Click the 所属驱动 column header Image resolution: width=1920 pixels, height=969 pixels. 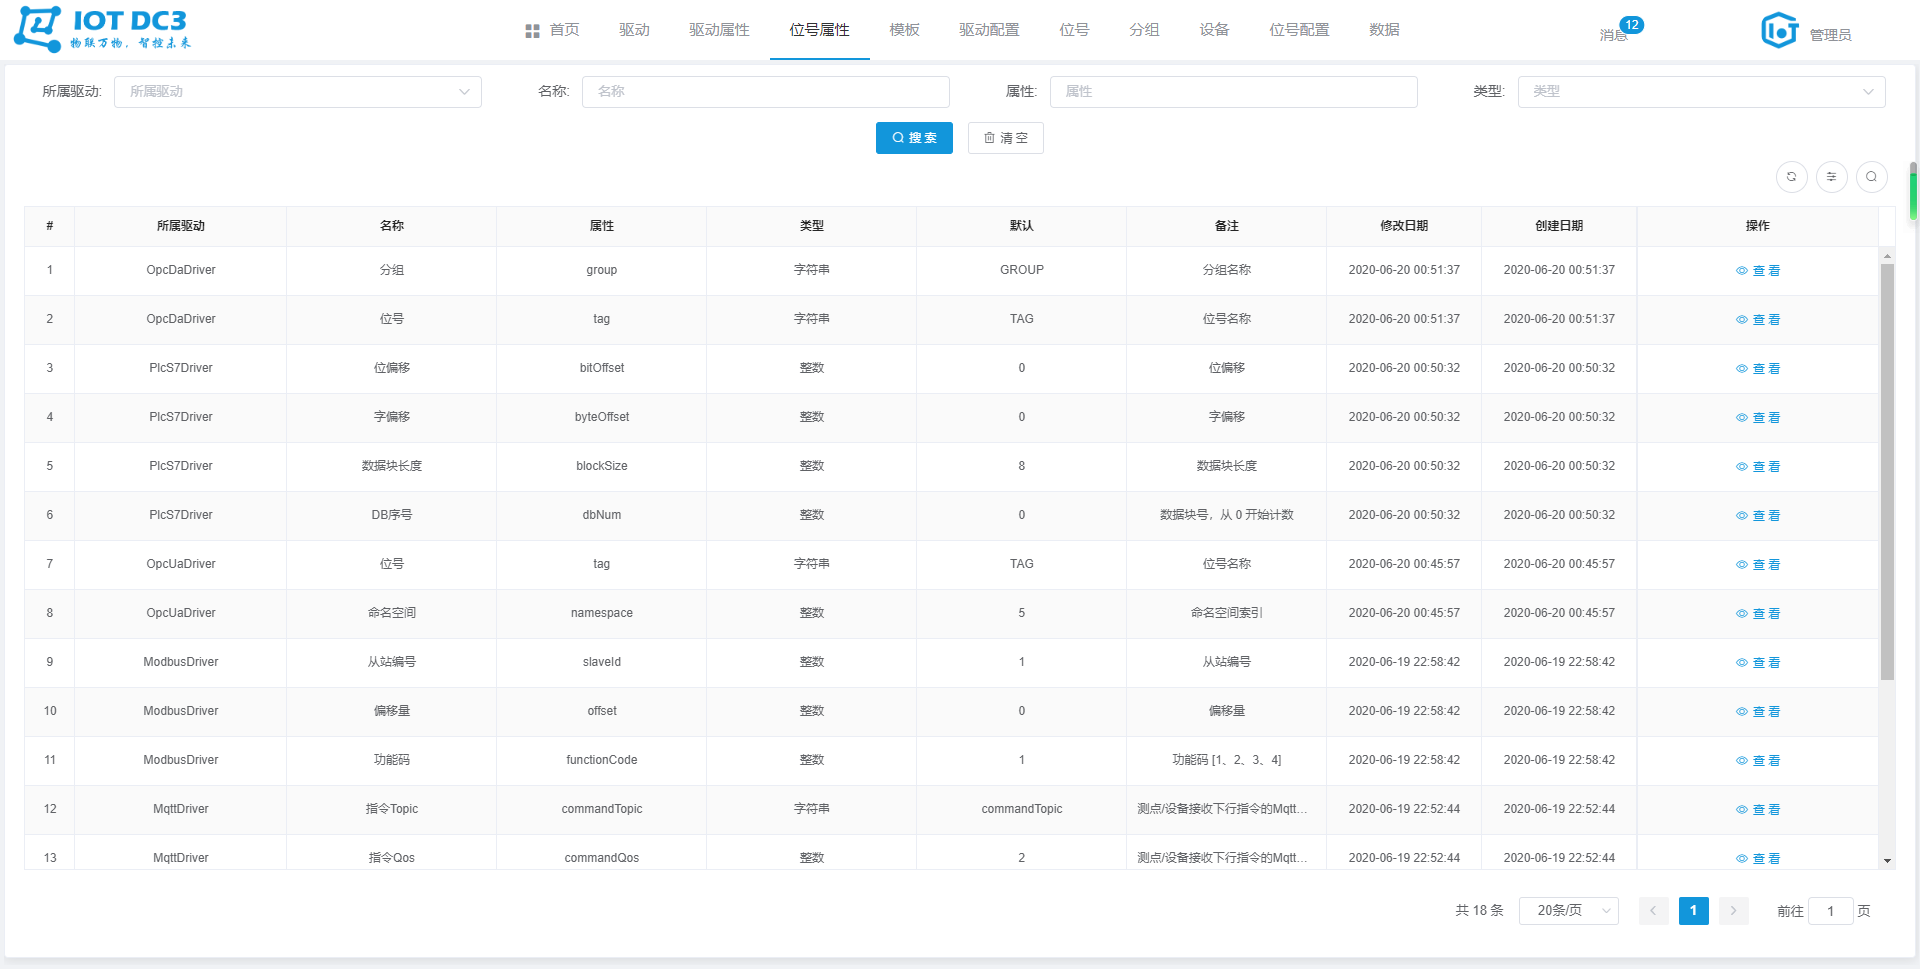(x=181, y=226)
